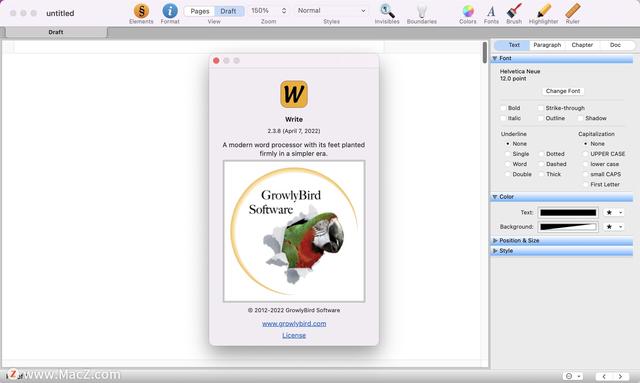640x383 pixels.
Task: Enable the Outline checkbox
Action: (x=540, y=118)
